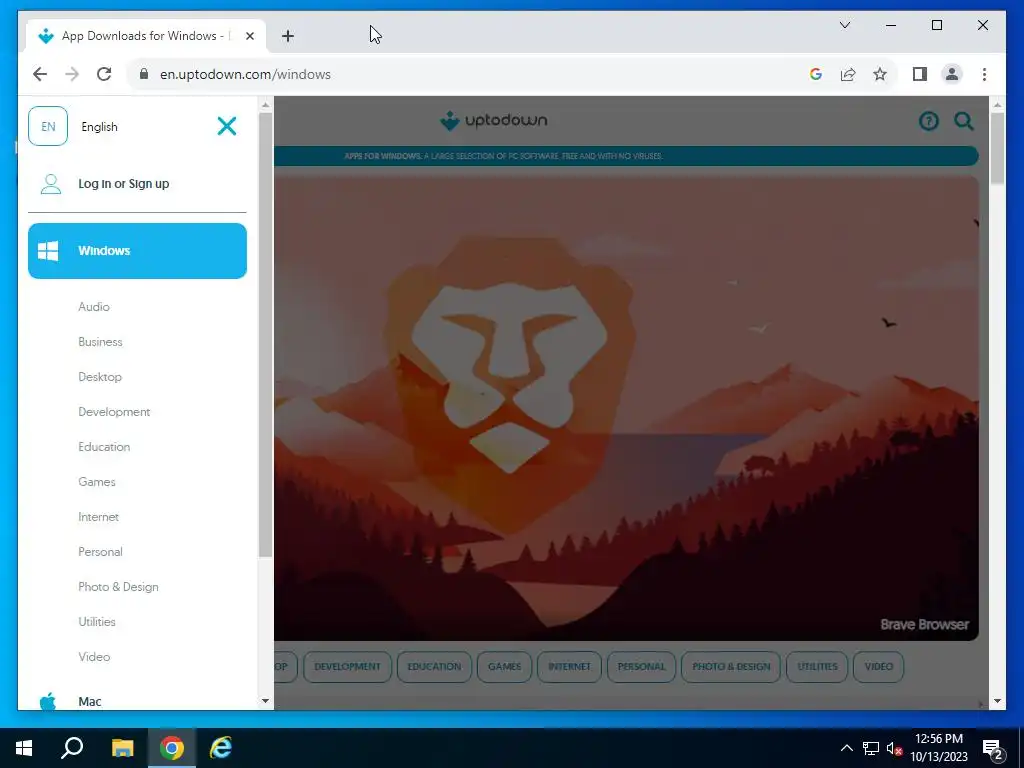
Task: Open the help question mark icon
Action: 928,121
